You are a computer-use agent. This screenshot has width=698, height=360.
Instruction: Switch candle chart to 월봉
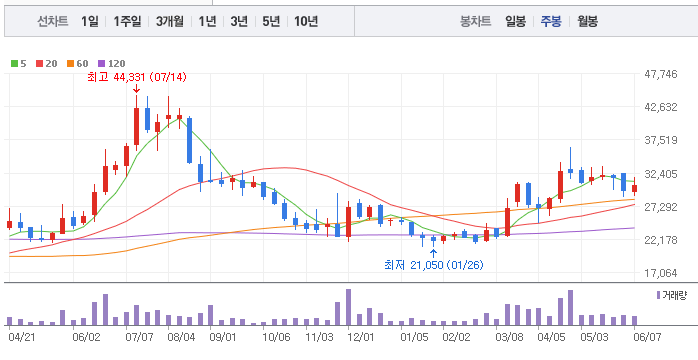pyautogui.click(x=588, y=21)
